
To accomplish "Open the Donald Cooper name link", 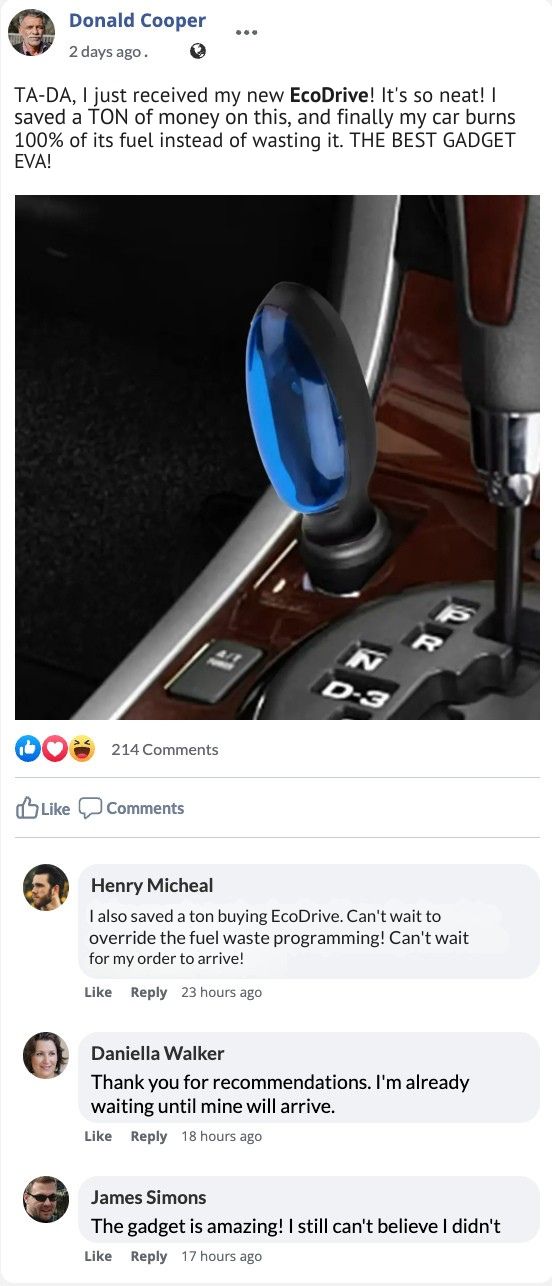I will (137, 21).
